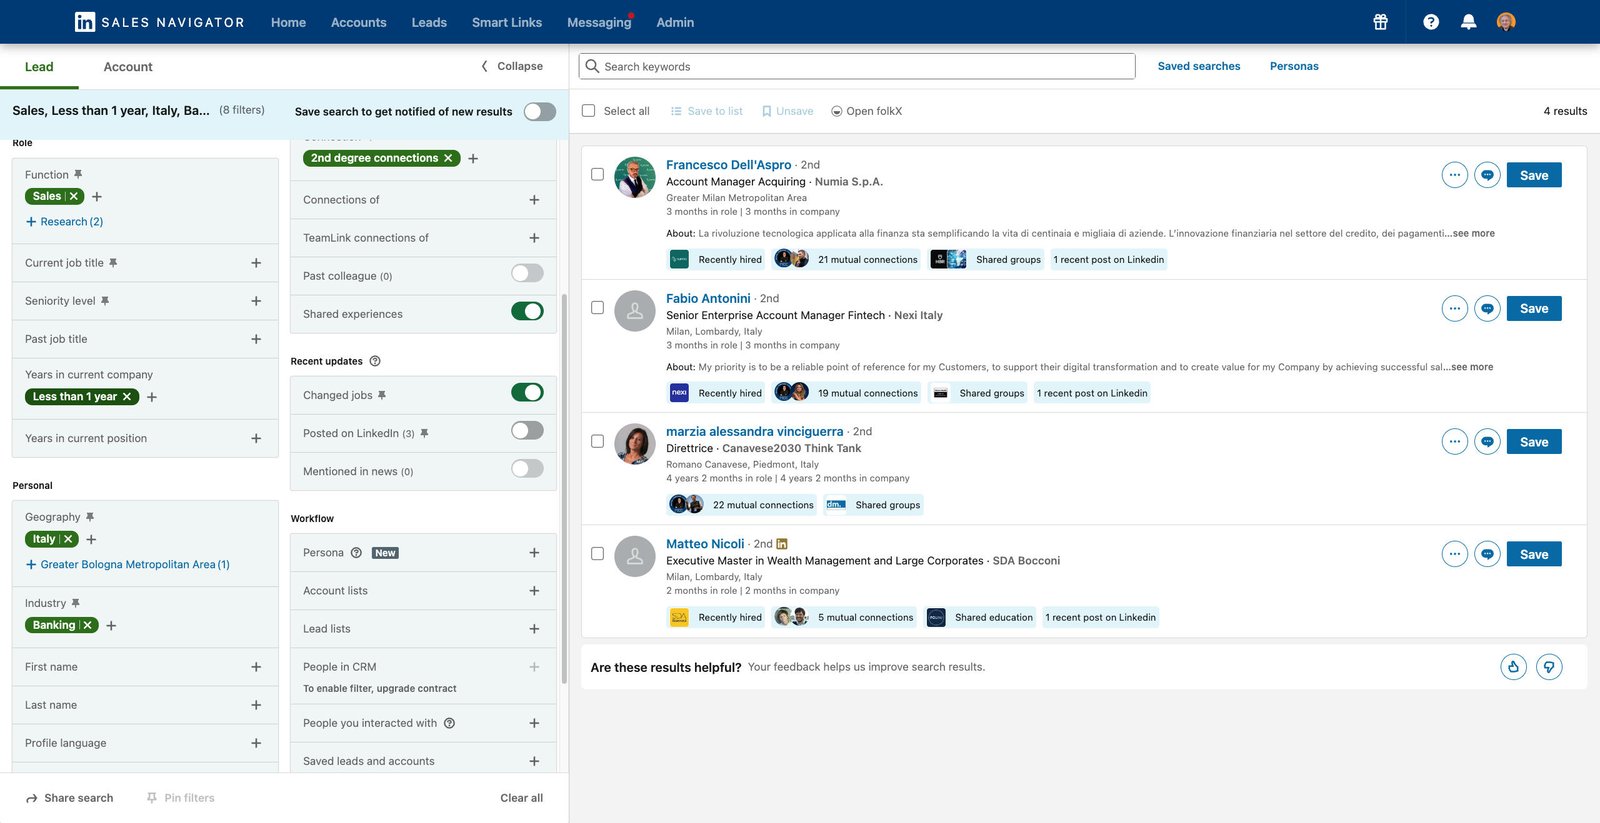Save Francesco Dell'Aspro as lead
Image resolution: width=1600 pixels, height=823 pixels.
point(1534,175)
